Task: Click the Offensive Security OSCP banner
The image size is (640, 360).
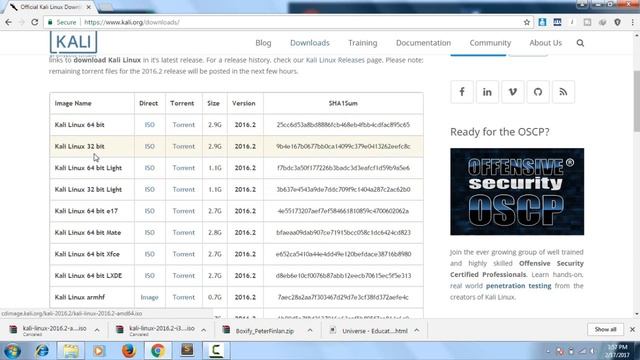Action: click(x=517, y=191)
